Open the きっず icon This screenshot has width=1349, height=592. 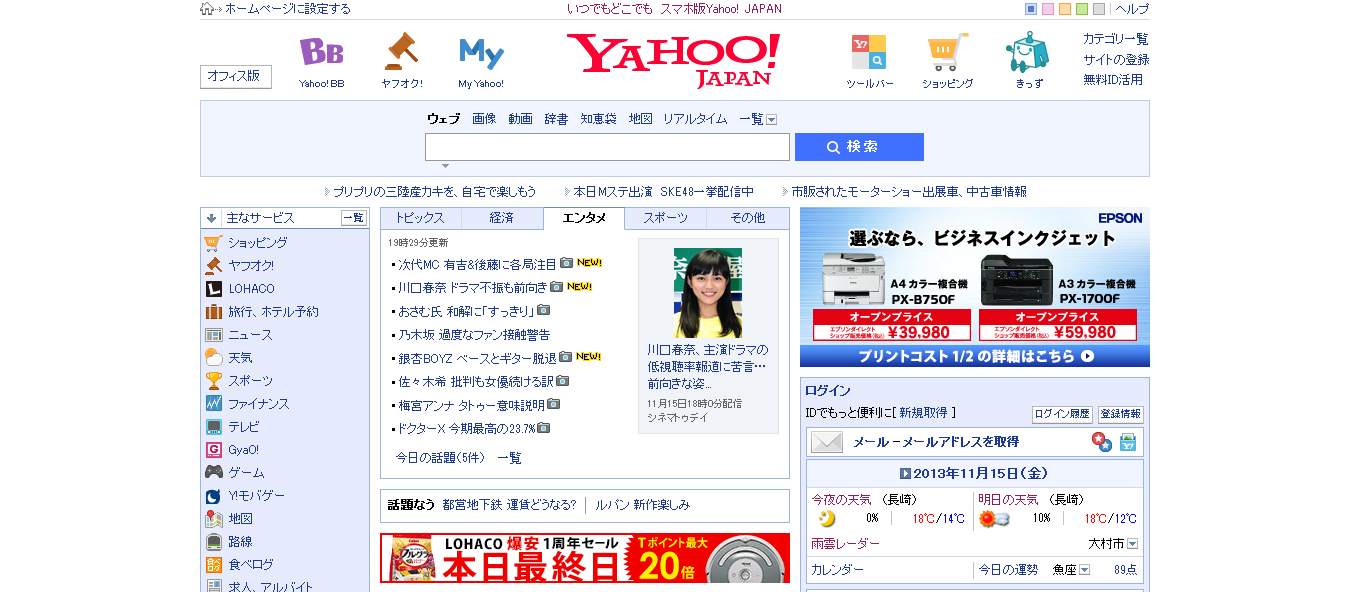point(1028,52)
